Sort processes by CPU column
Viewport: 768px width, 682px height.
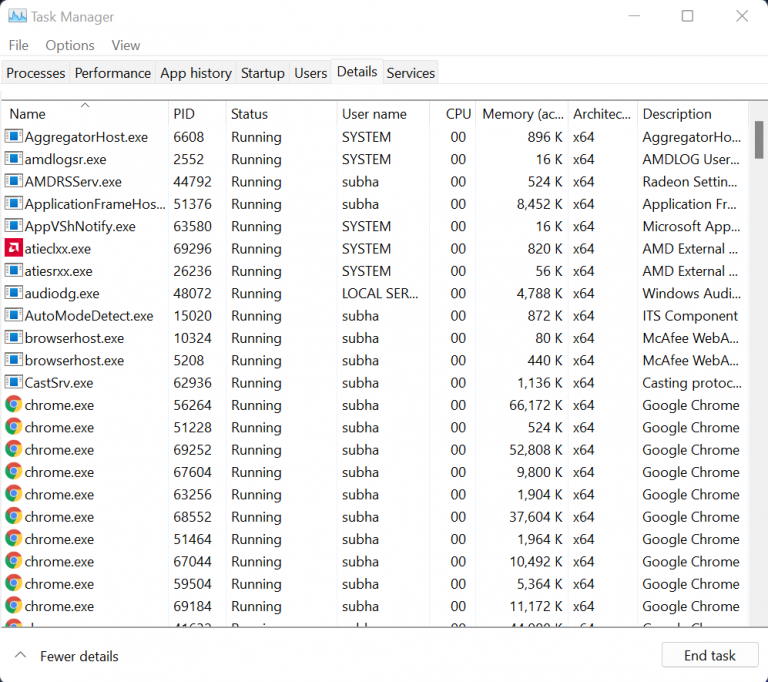tap(453, 114)
